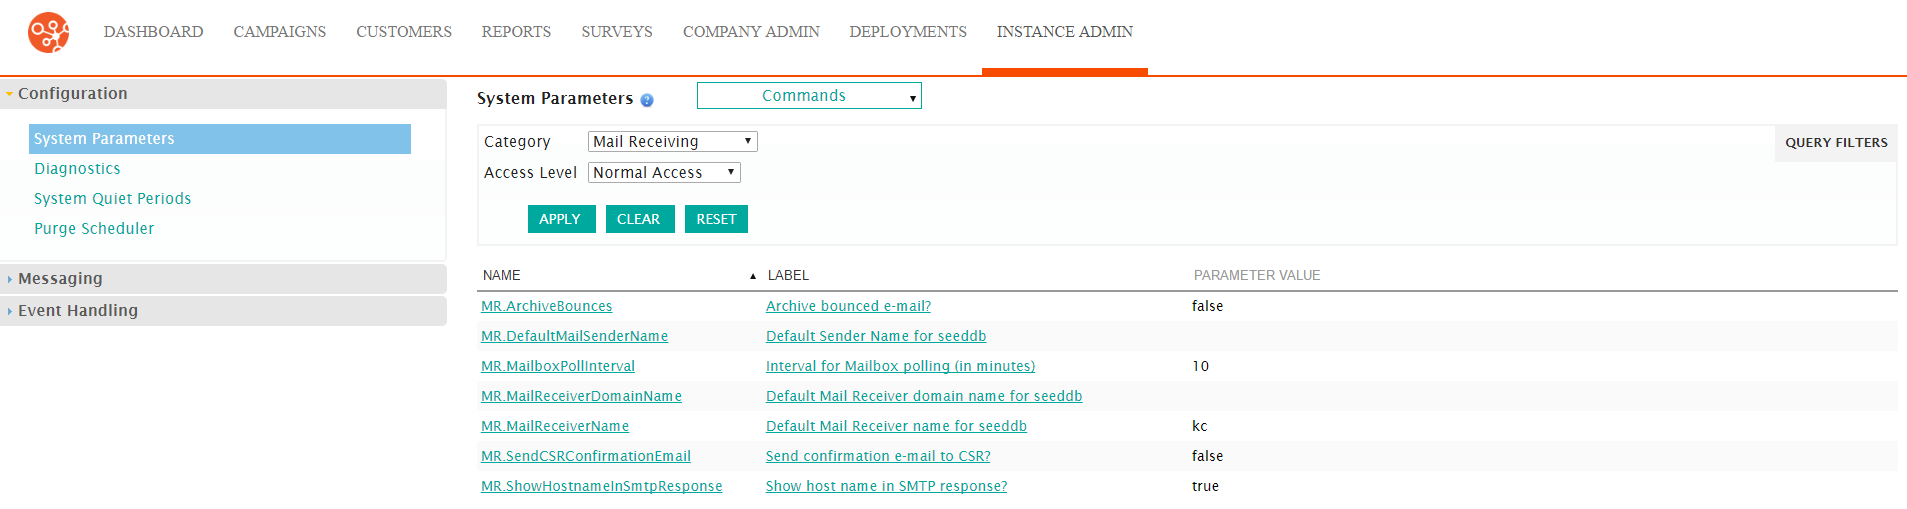Screen dimensions: 1907x509
Task: Go to the Deployments tab
Action: pos(908,32)
